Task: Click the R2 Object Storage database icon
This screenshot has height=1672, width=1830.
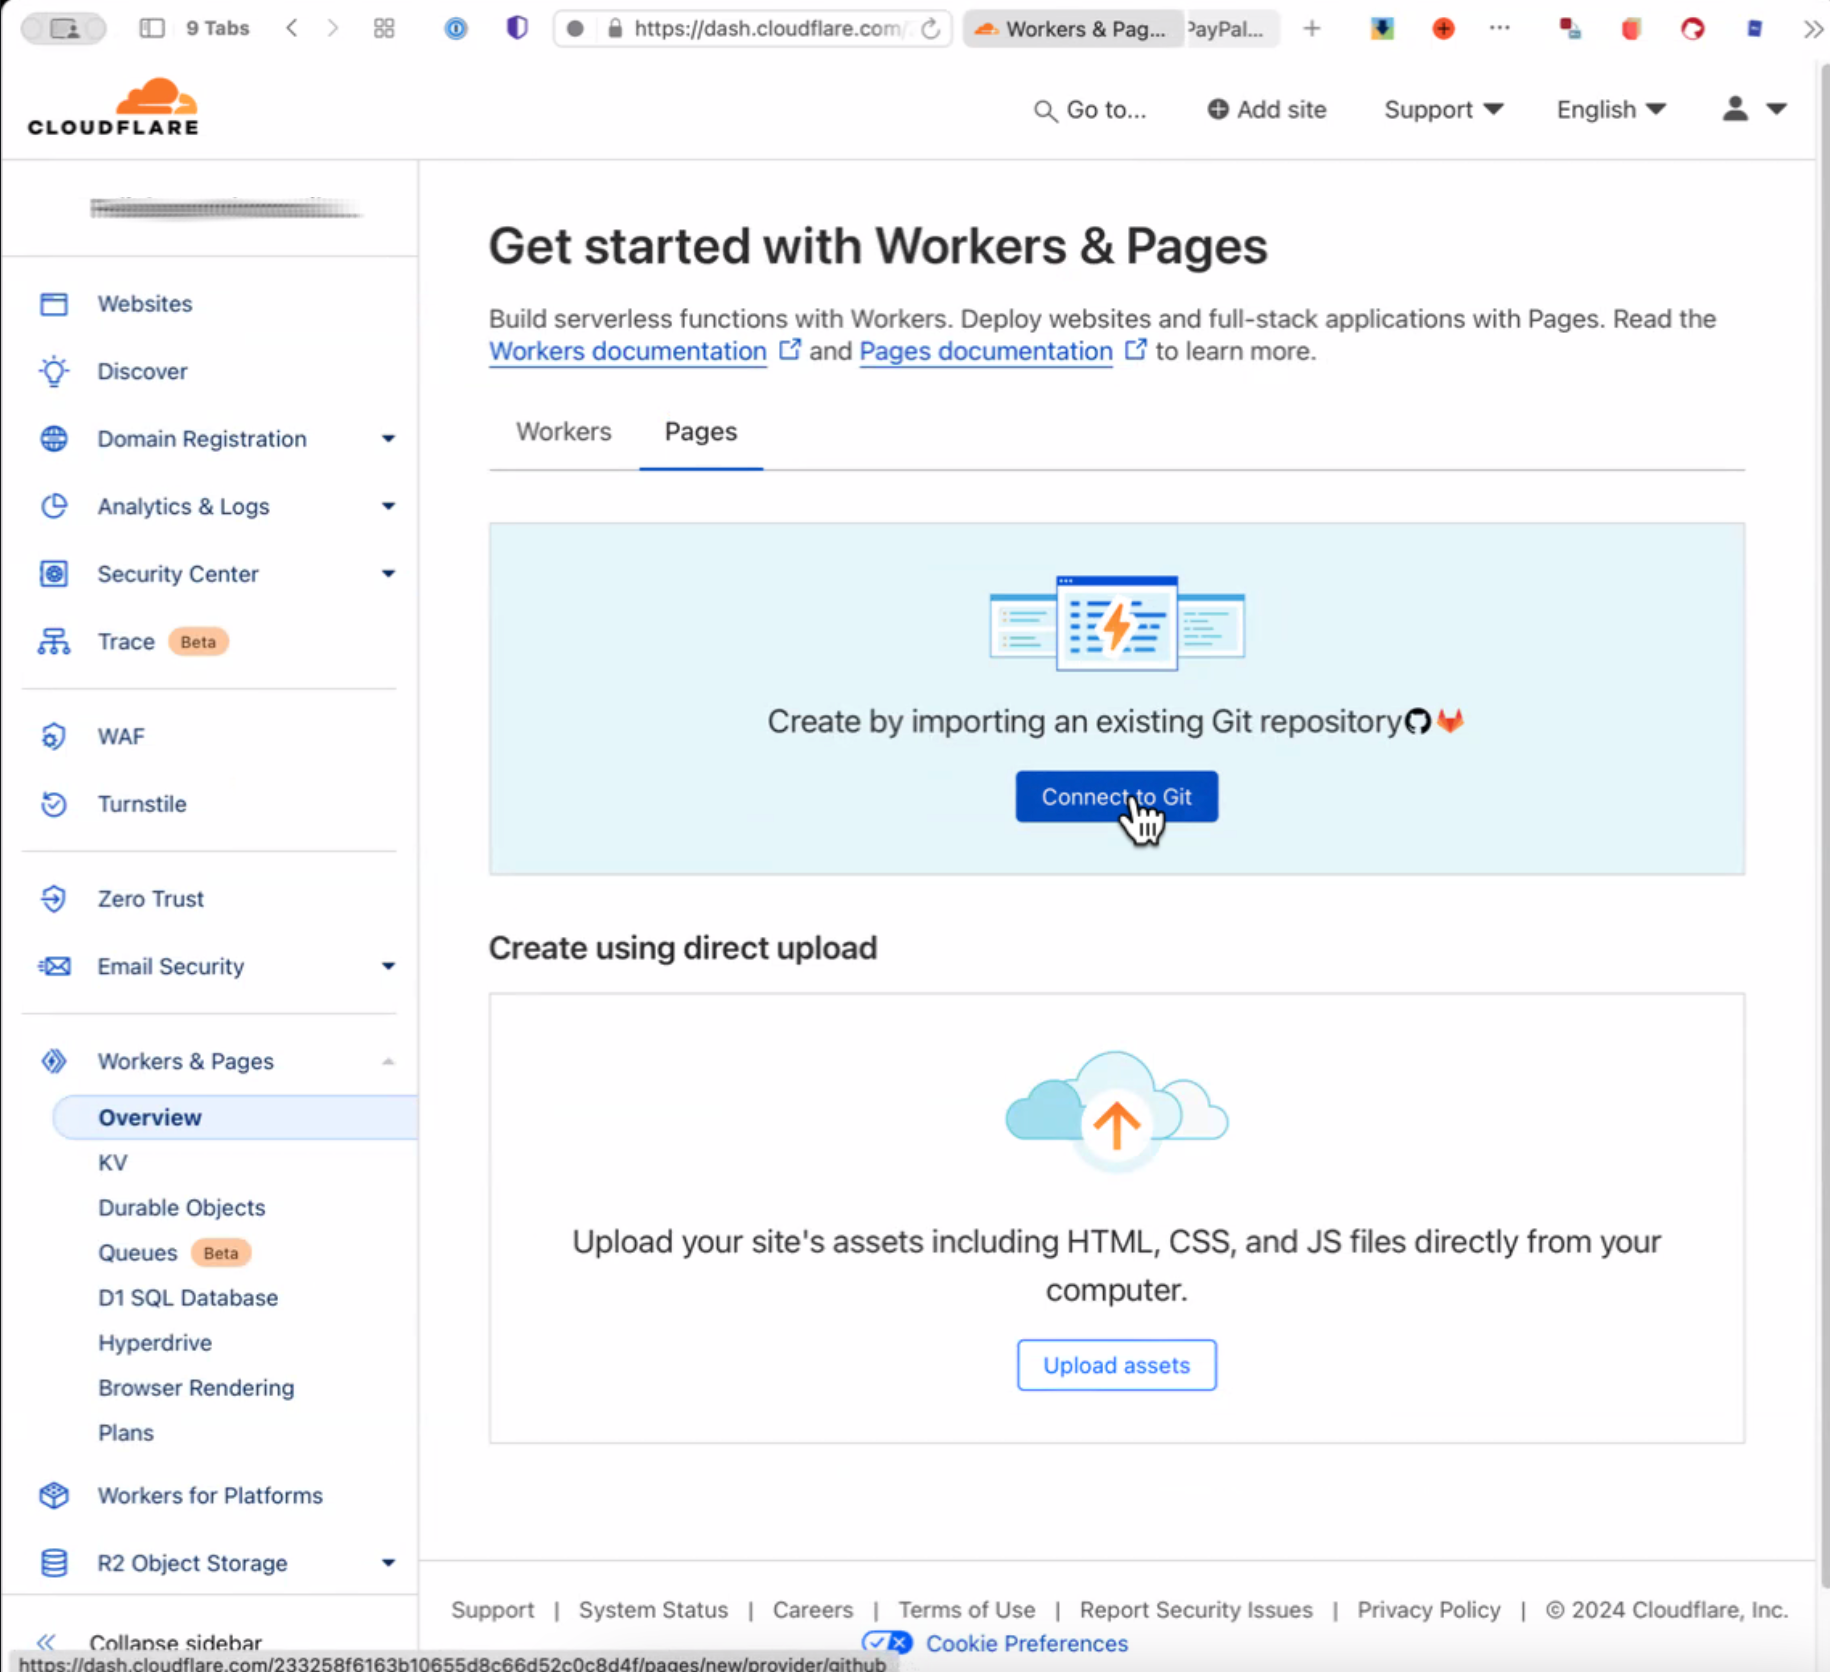Action: (x=54, y=1563)
